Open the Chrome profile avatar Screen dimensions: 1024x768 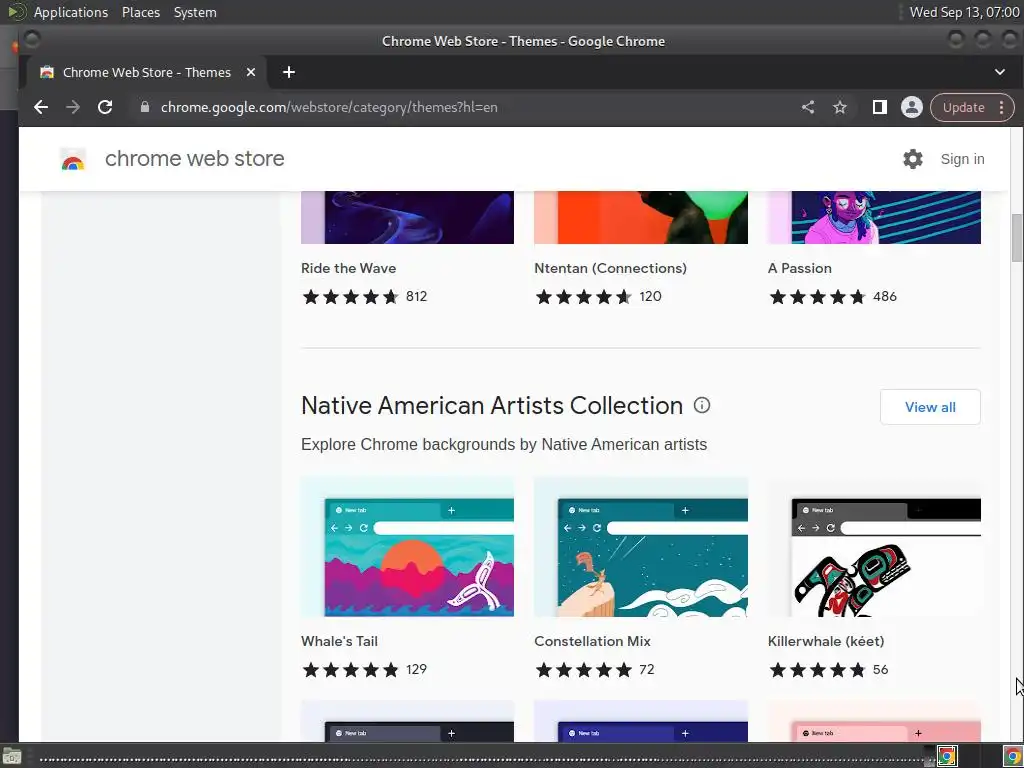click(x=912, y=107)
